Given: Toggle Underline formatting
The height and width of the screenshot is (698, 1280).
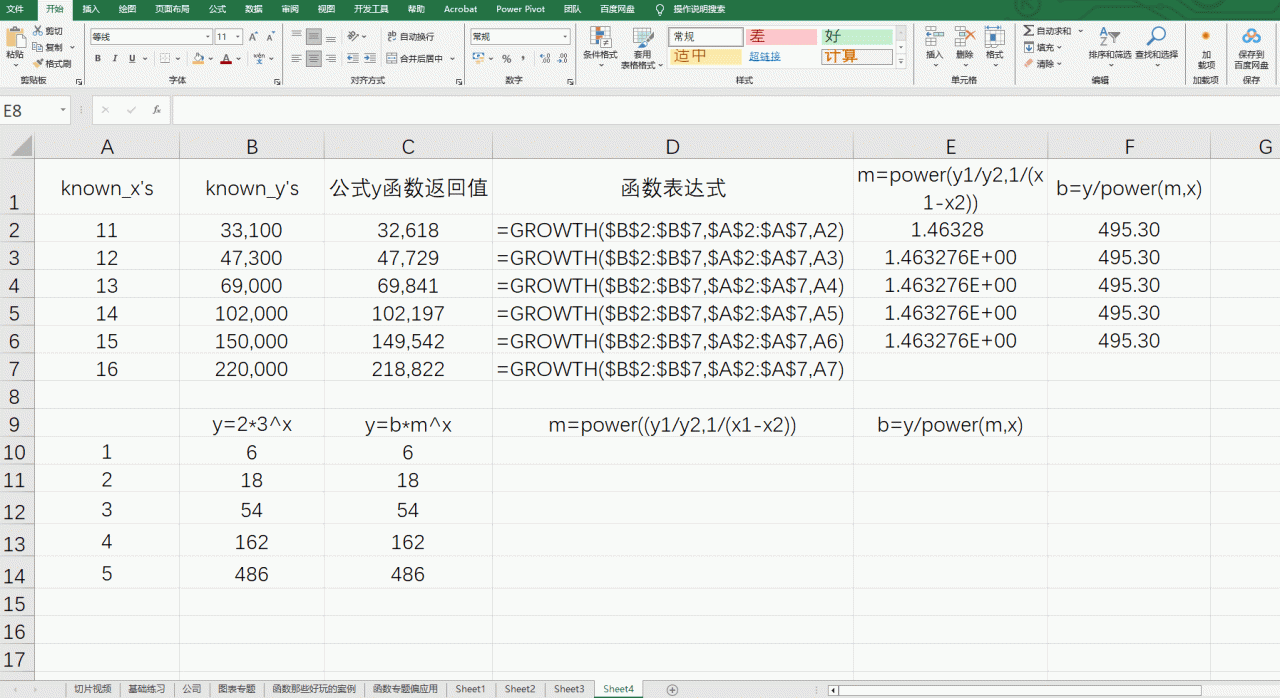Looking at the screenshot, I should pyautogui.click(x=132, y=59).
